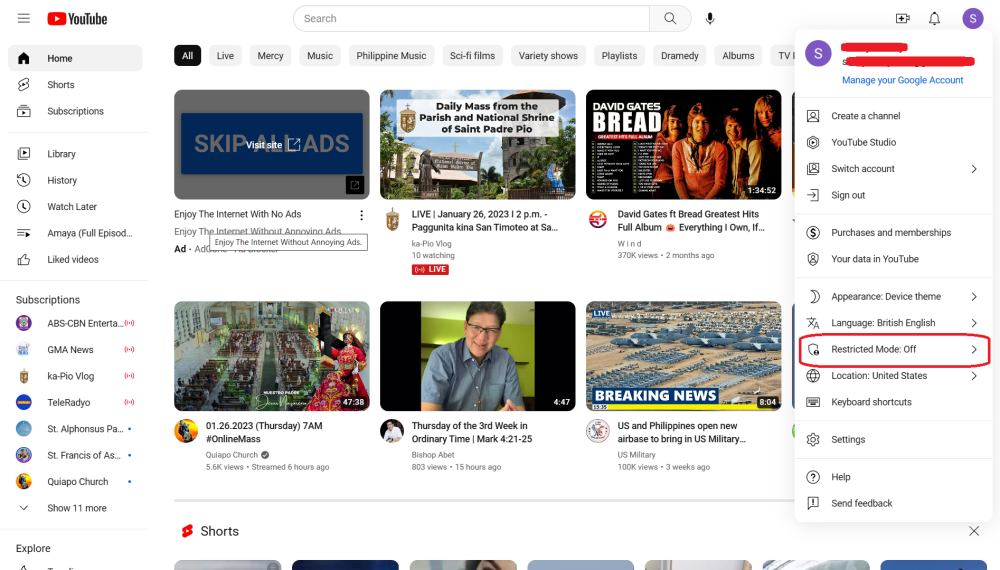Click the Search input field

point(471,18)
